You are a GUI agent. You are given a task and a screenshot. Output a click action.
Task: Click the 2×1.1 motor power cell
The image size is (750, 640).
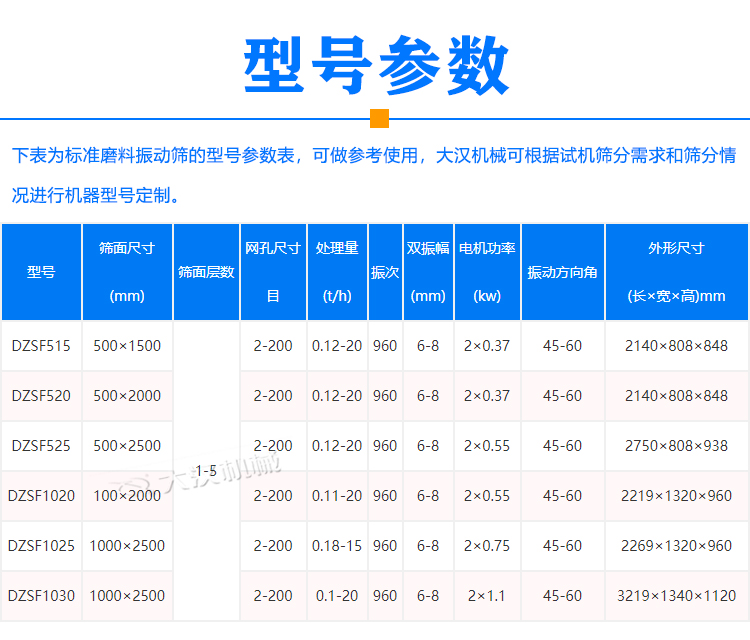(487, 596)
